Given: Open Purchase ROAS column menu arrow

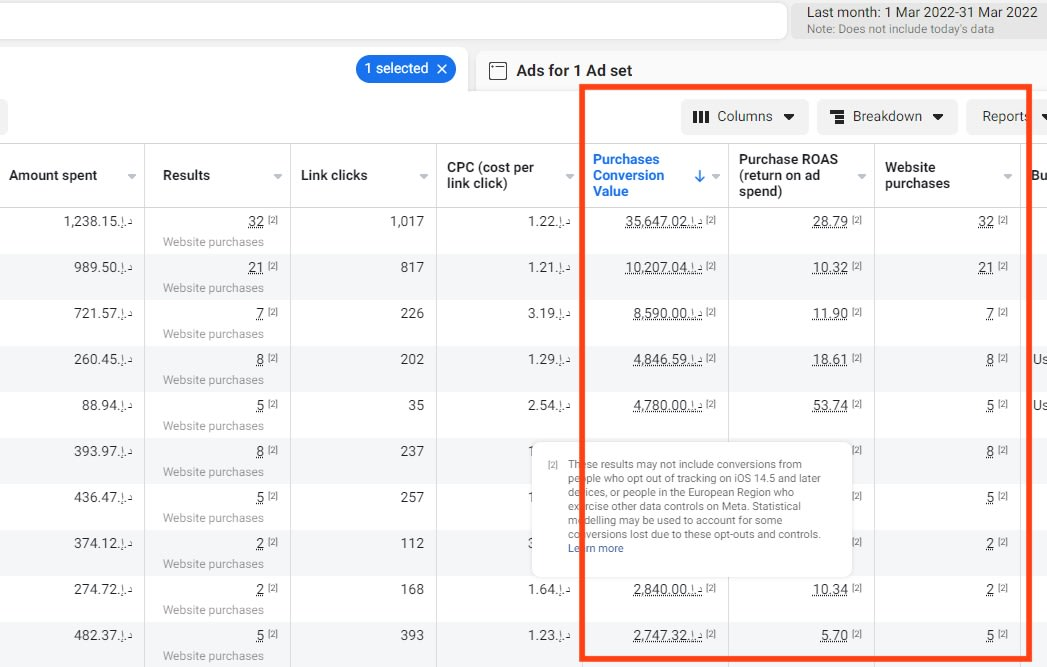Looking at the screenshot, I should pyautogui.click(x=861, y=176).
